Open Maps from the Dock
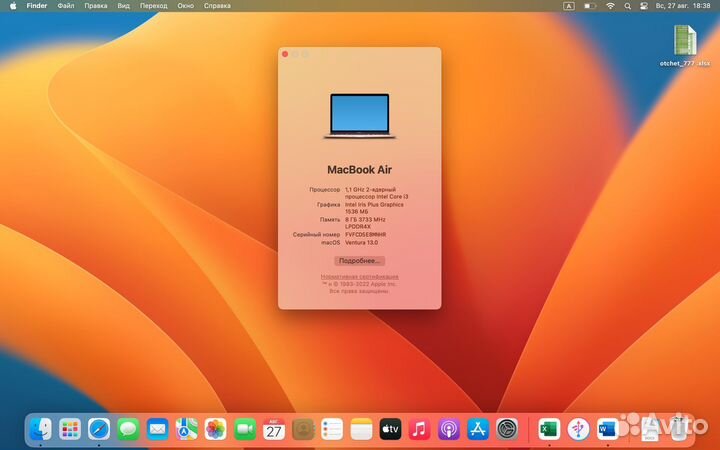720x450 pixels. (186, 430)
